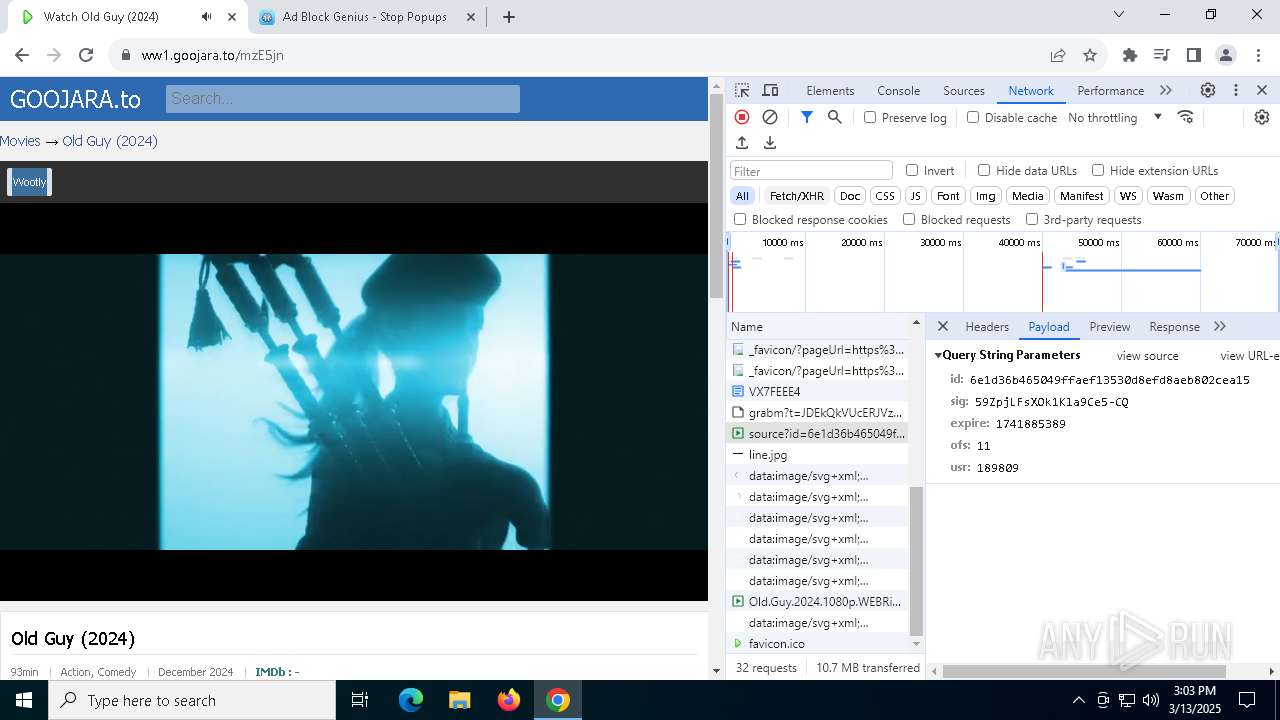Image resolution: width=1280 pixels, height=720 pixels.
Task: Click the import HAR upload icon
Action: click(742, 143)
